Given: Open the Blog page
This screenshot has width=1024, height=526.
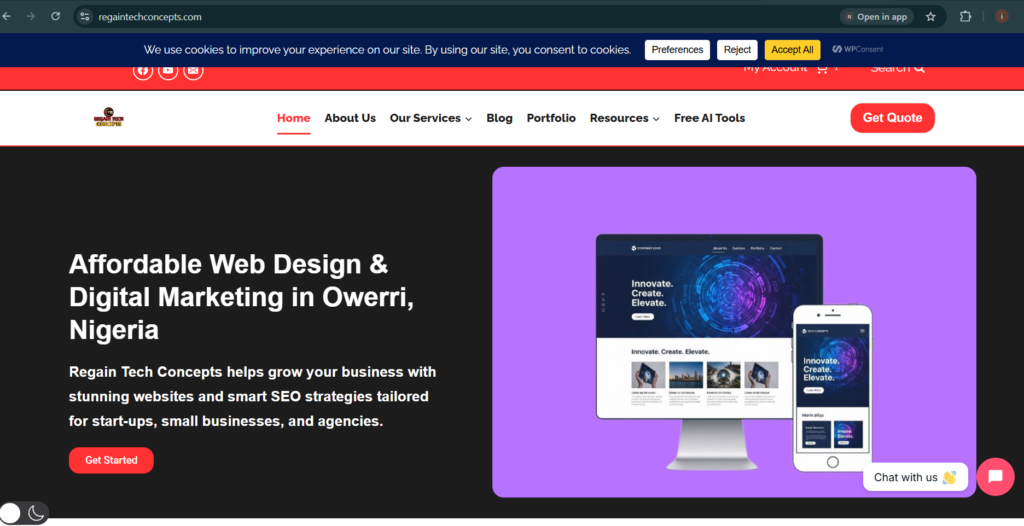Looking at the screenshot, I should click(x=499, y=118).
